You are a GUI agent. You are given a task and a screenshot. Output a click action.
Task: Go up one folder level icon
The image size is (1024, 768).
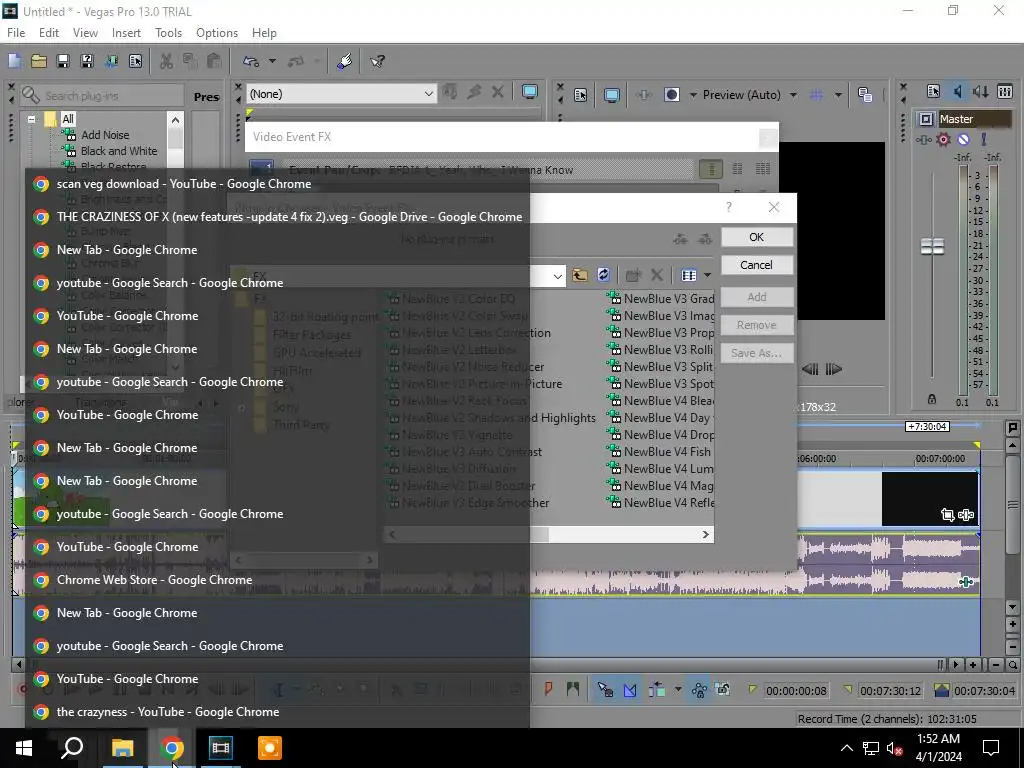(x=580, y=275)
